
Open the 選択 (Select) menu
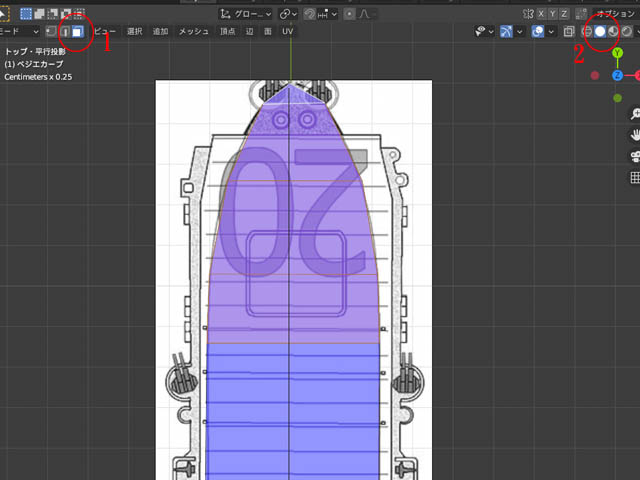point(135,31)
